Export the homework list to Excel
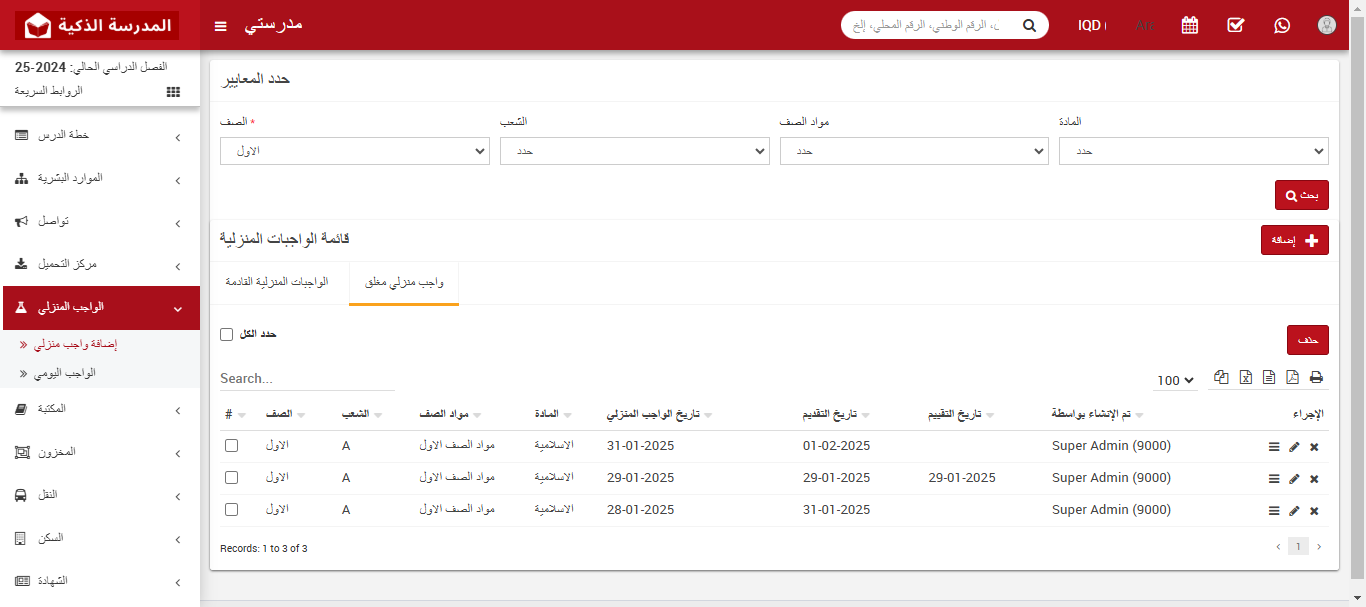Viewport: 1366px width, 607px height. tap(1245, 377)
